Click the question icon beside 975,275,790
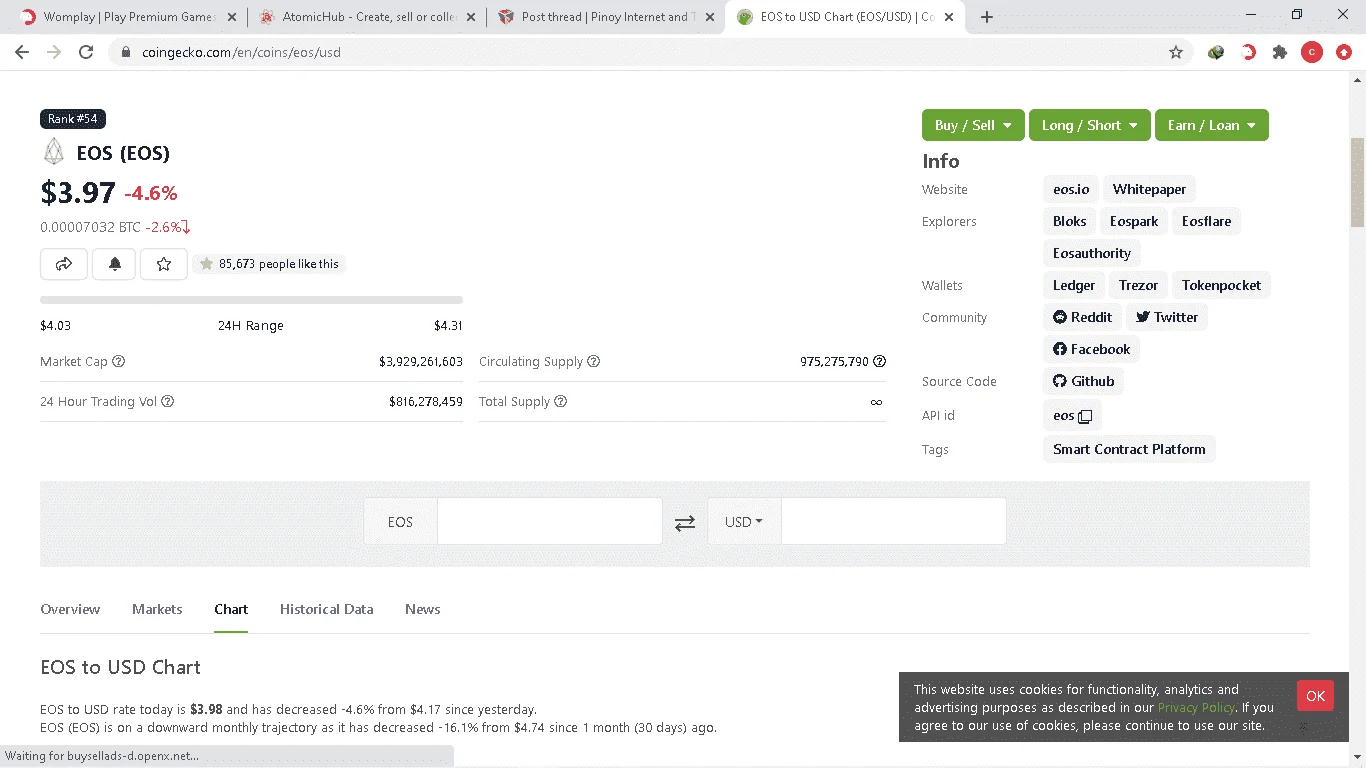This screenshot has height=768, width=1366. point(880,361)
